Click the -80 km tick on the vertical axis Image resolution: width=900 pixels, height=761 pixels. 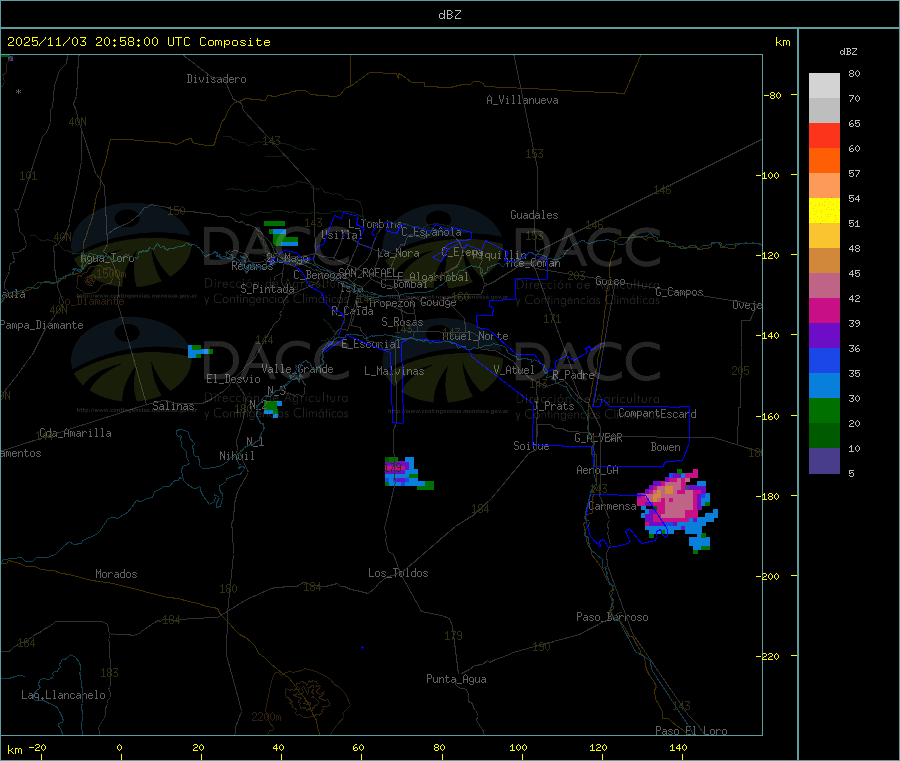[x=773, y=95]
